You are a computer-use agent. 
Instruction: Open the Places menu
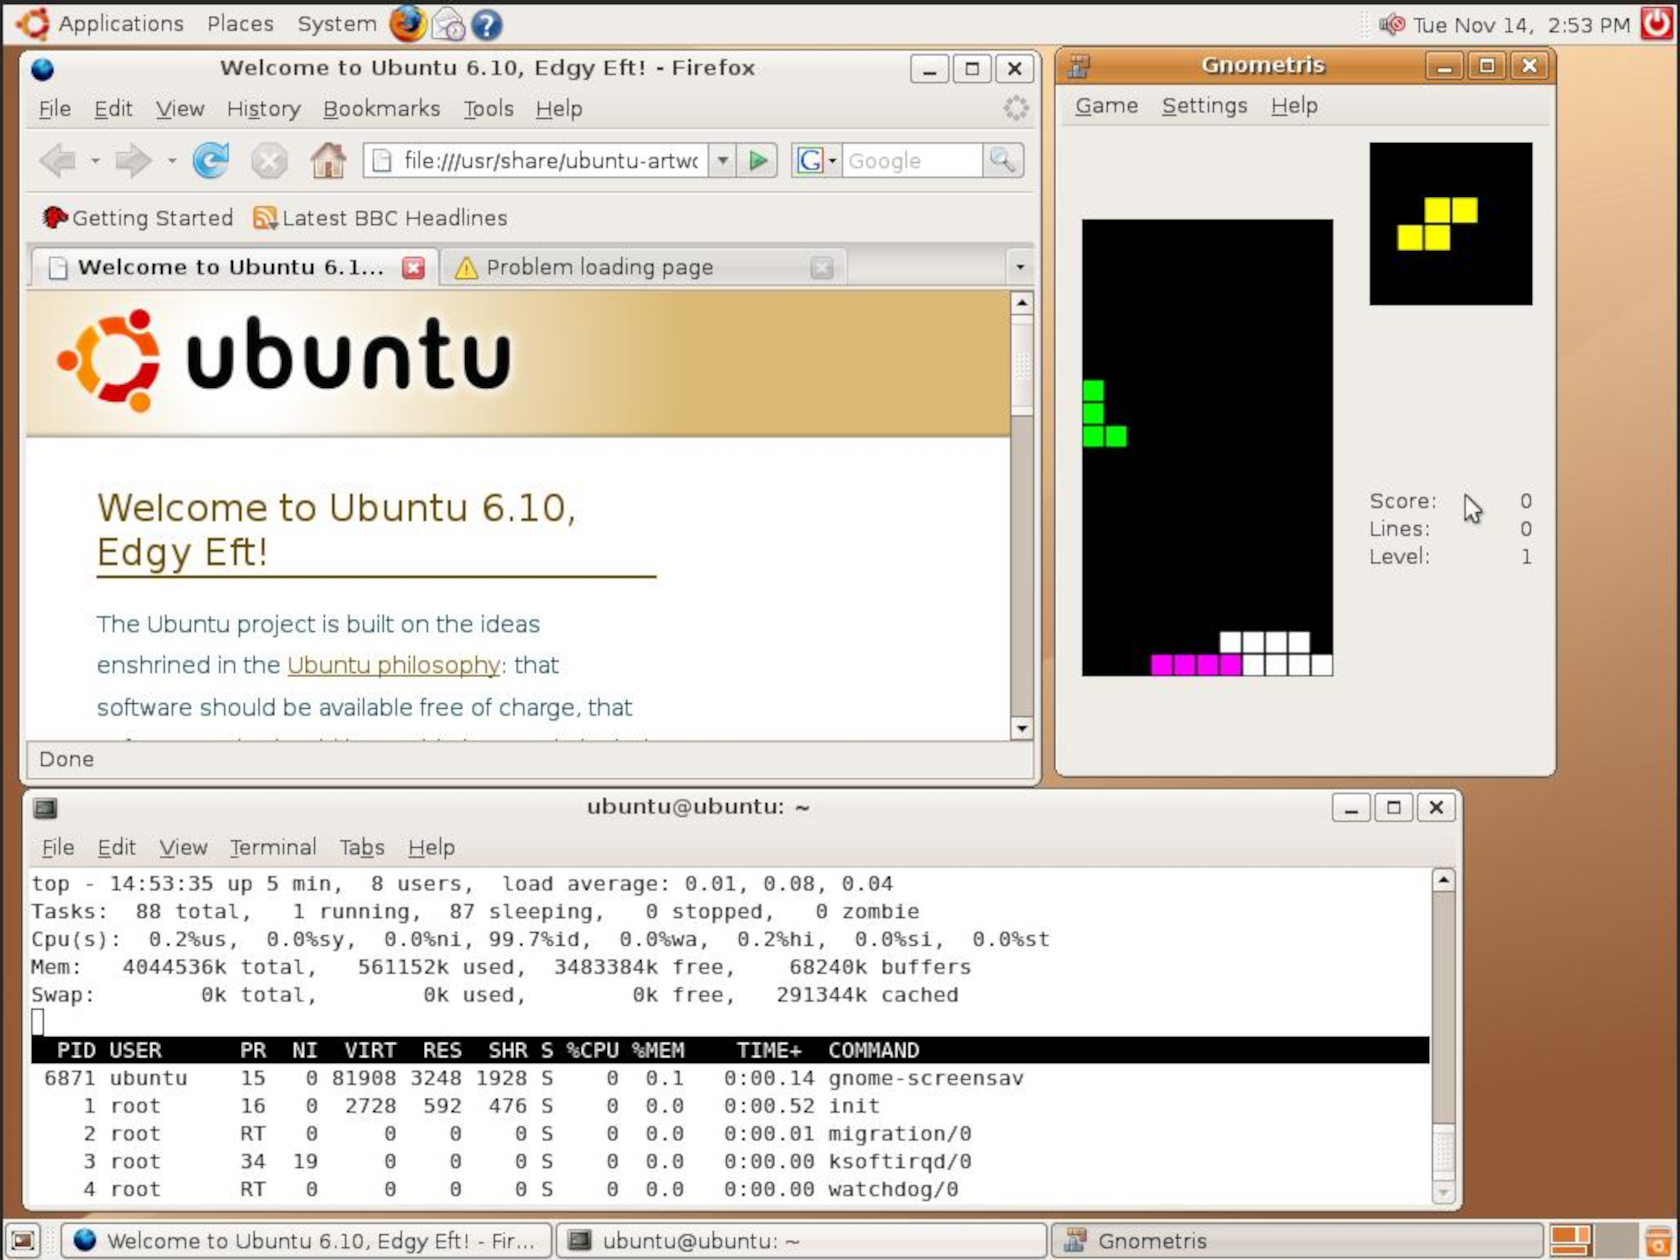click(x=240, y=23)
